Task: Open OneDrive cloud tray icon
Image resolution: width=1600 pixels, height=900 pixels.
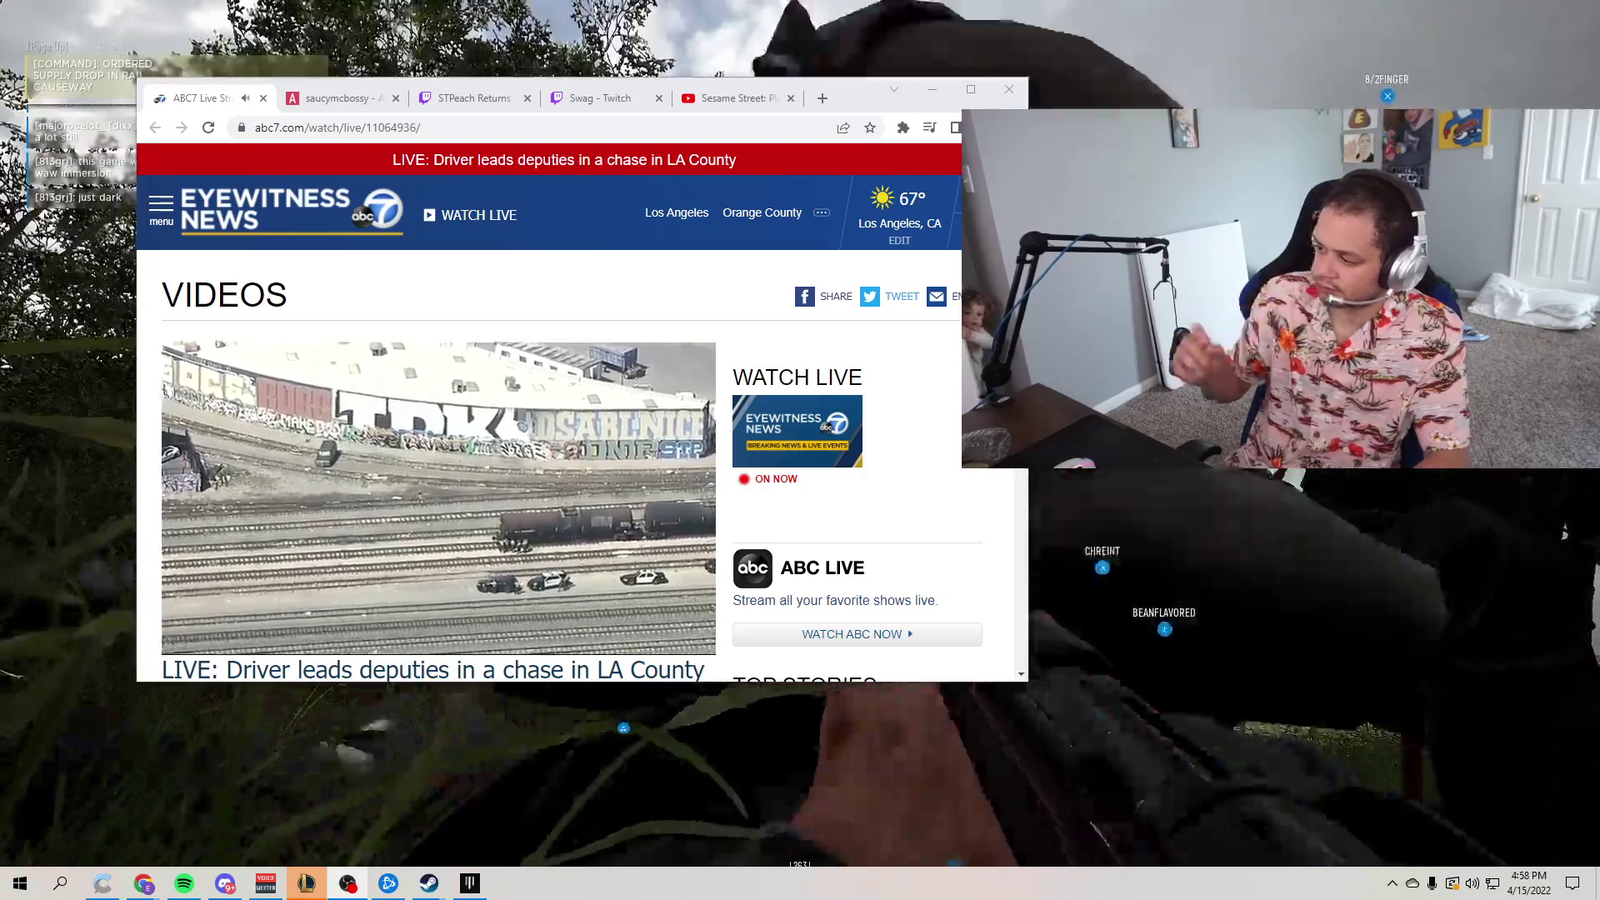Action: pos(1412,883)
